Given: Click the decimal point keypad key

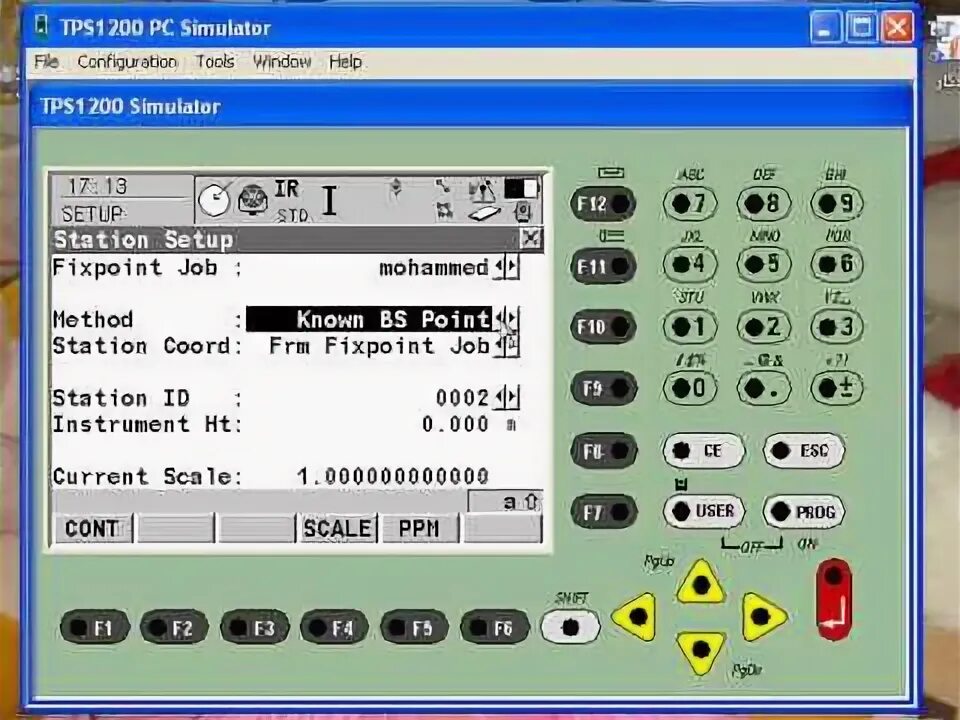Looking at the screenshot, I should tap(763, 388).
